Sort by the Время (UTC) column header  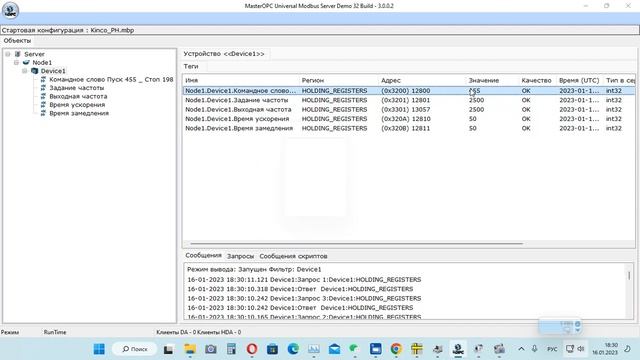tap(579, 80)
